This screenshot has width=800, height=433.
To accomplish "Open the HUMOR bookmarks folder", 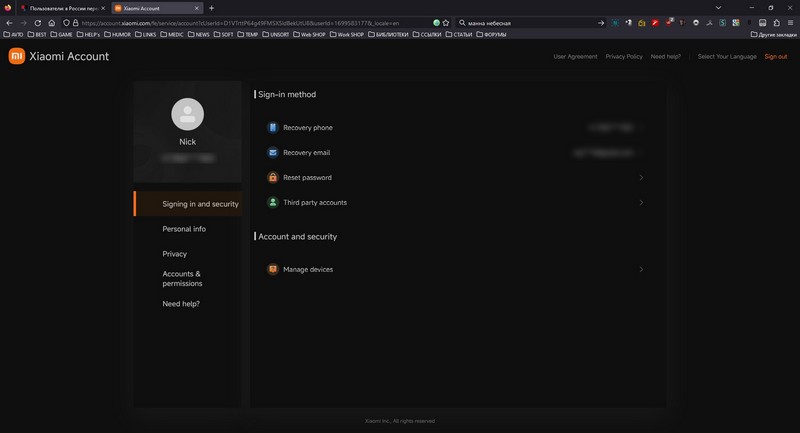I will [117, 35].
